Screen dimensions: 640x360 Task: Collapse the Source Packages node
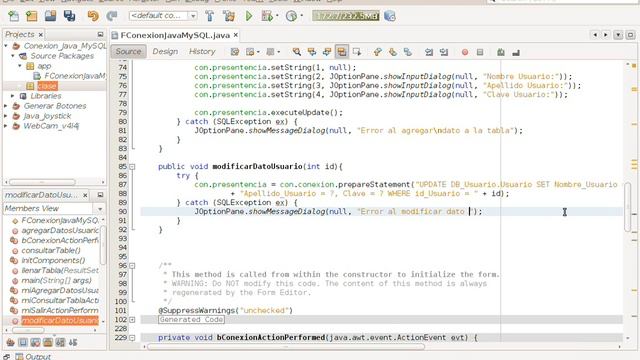tap(13, 56)
